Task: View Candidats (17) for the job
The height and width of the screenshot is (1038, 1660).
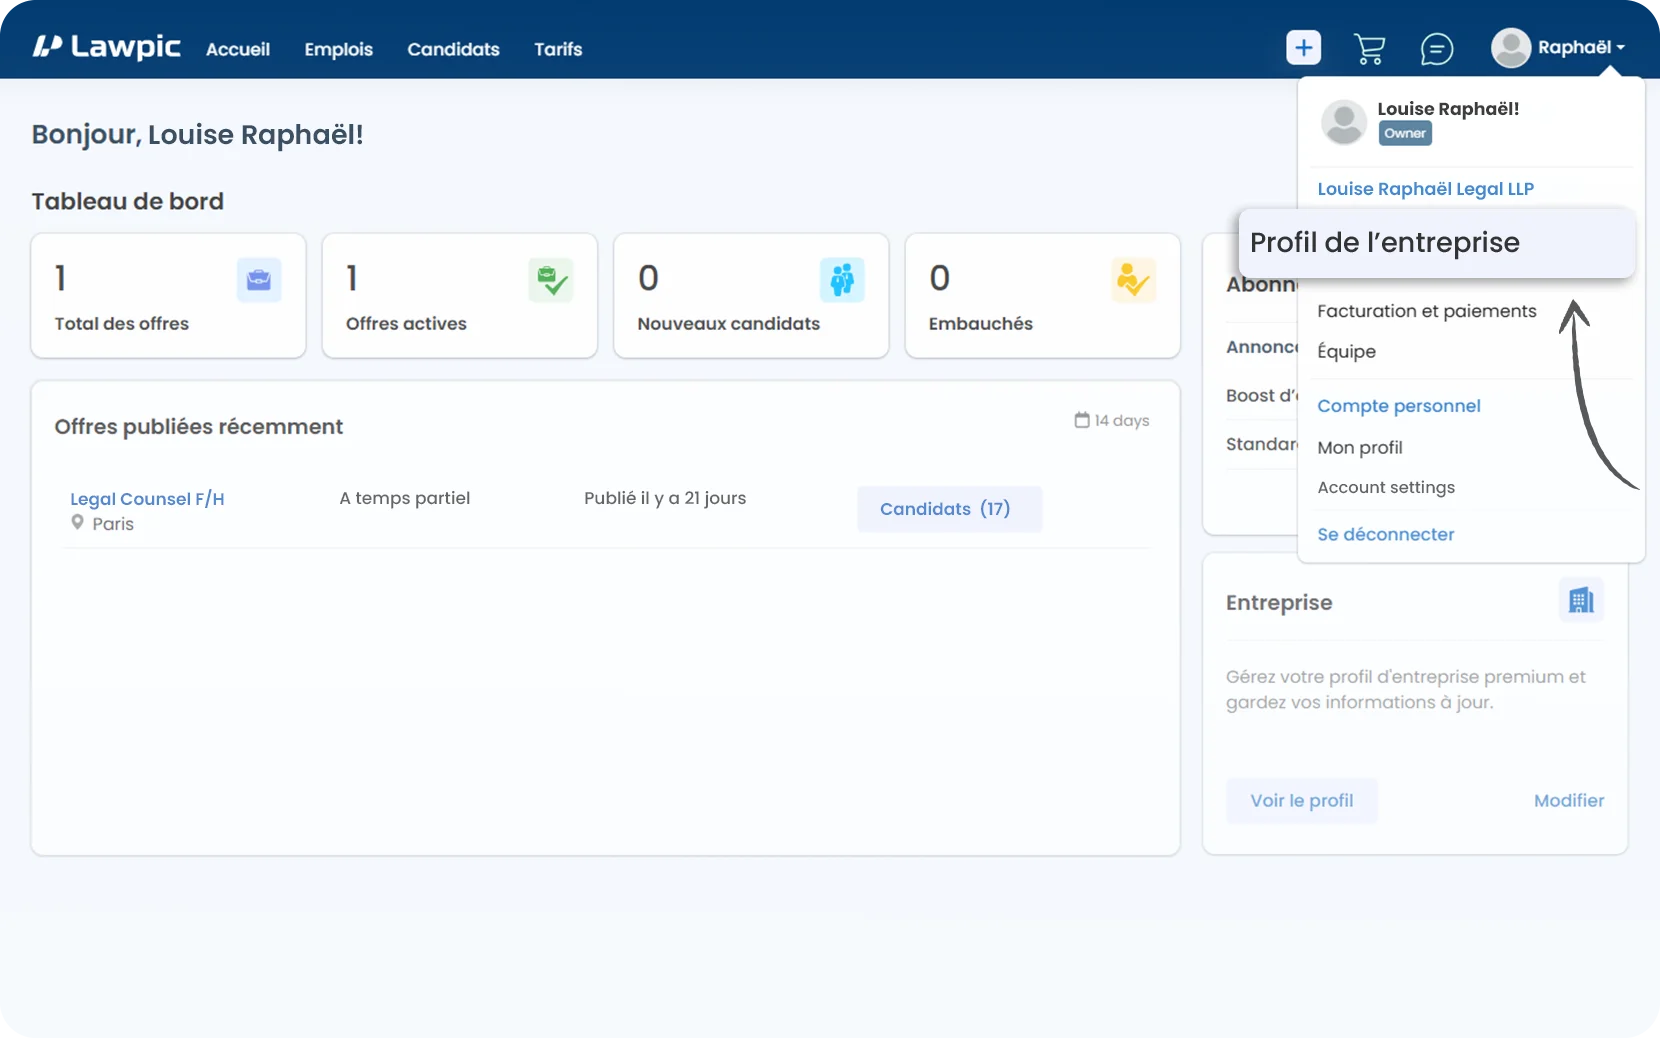Action: coord(949,509)
